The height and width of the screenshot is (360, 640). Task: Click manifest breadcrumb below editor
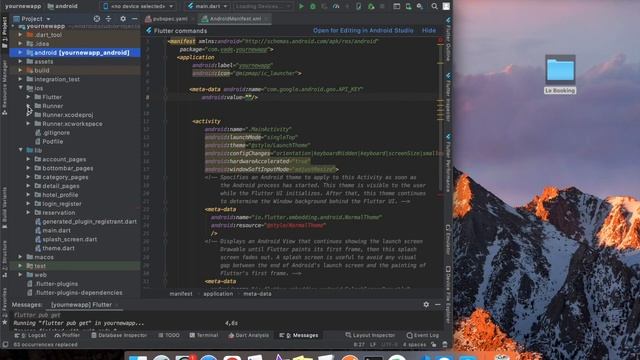pos(181,294)
